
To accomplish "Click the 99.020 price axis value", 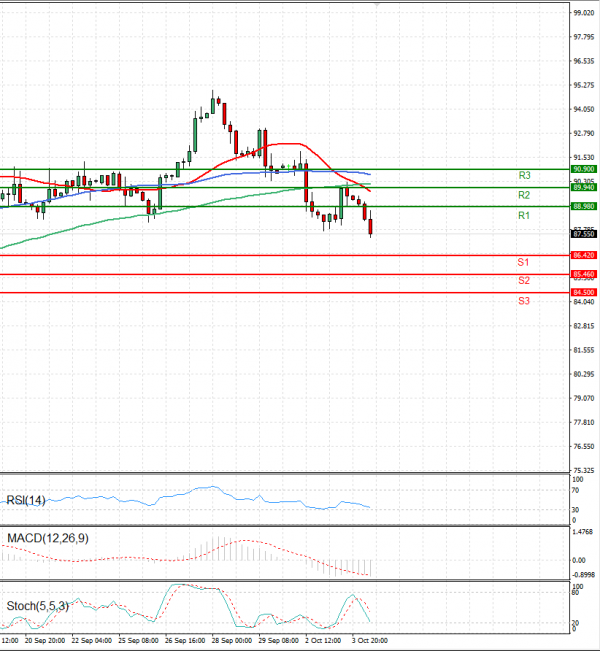I will pyautogui.click(x=584, y=13).
